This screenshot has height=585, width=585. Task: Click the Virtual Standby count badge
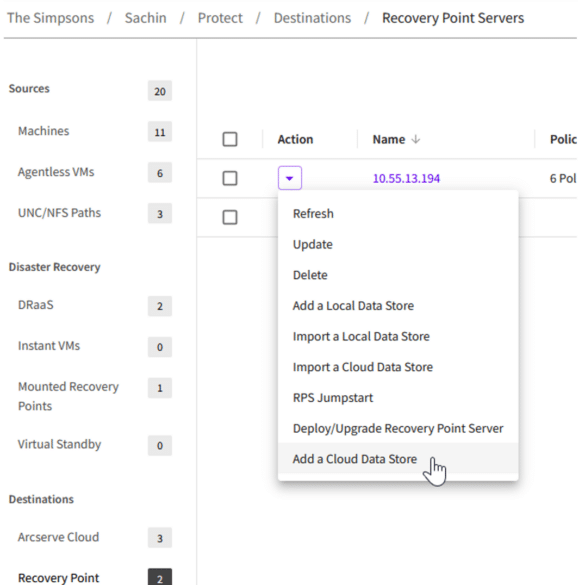pyautogui.click(x=160, y=445)
